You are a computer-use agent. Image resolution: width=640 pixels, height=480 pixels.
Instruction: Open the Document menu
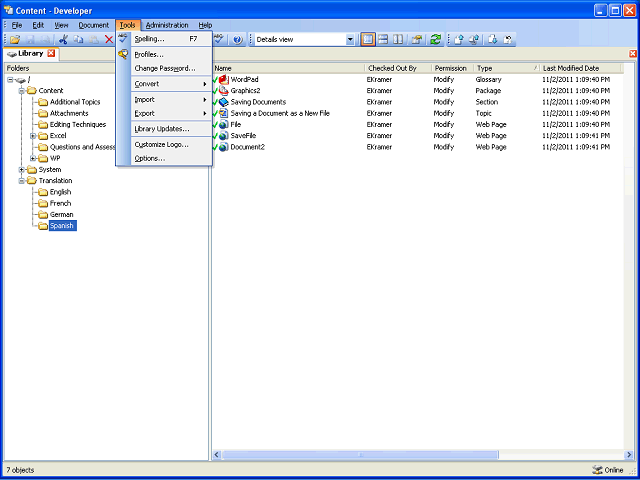coord(94,25)
